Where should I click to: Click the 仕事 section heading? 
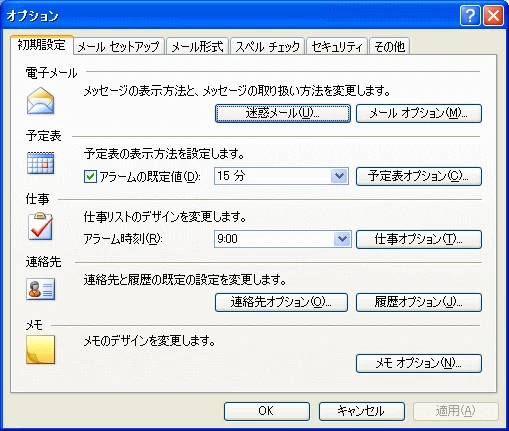click(x=37, y=199)
